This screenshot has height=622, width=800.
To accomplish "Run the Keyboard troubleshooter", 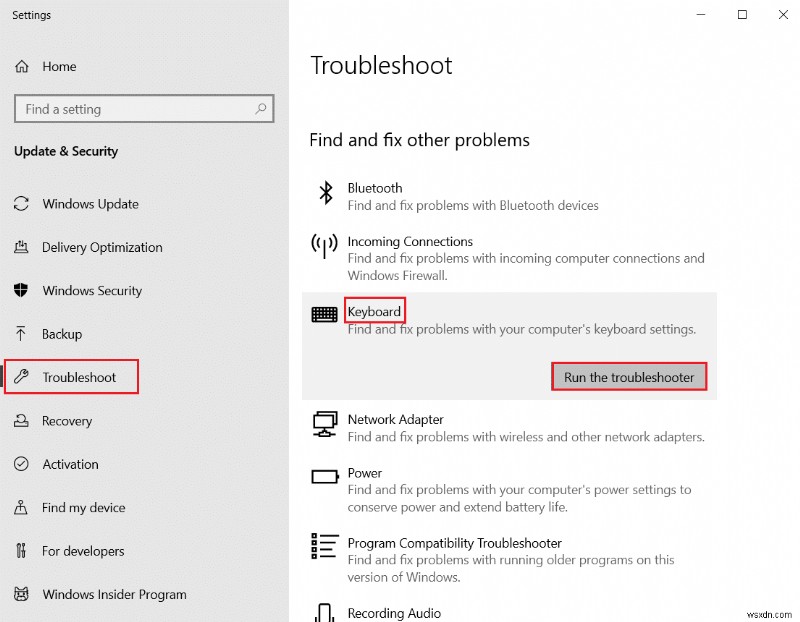I will pyautogui.click(x=628, y=376).
